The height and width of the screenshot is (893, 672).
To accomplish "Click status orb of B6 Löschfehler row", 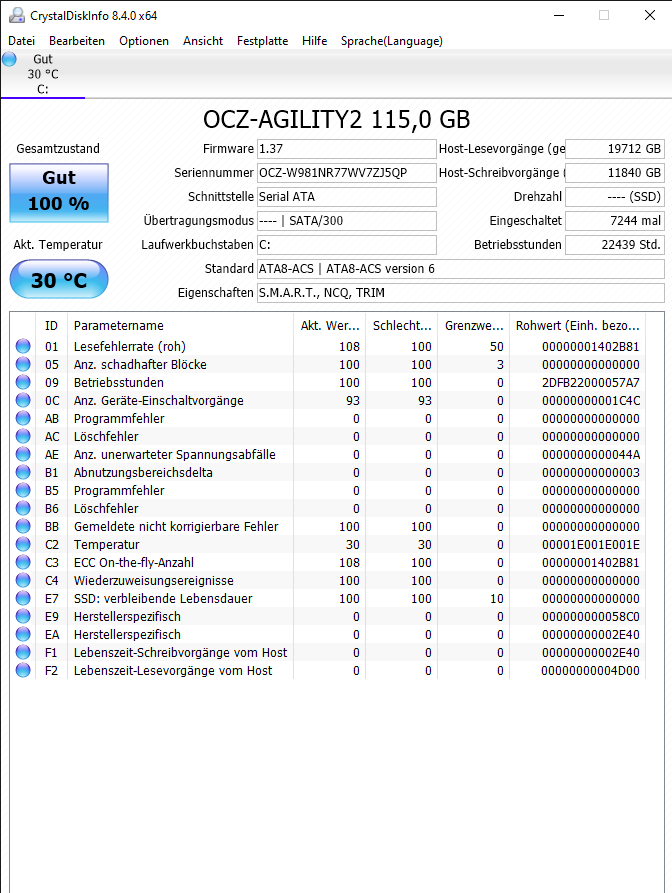I will pos(23,508).
